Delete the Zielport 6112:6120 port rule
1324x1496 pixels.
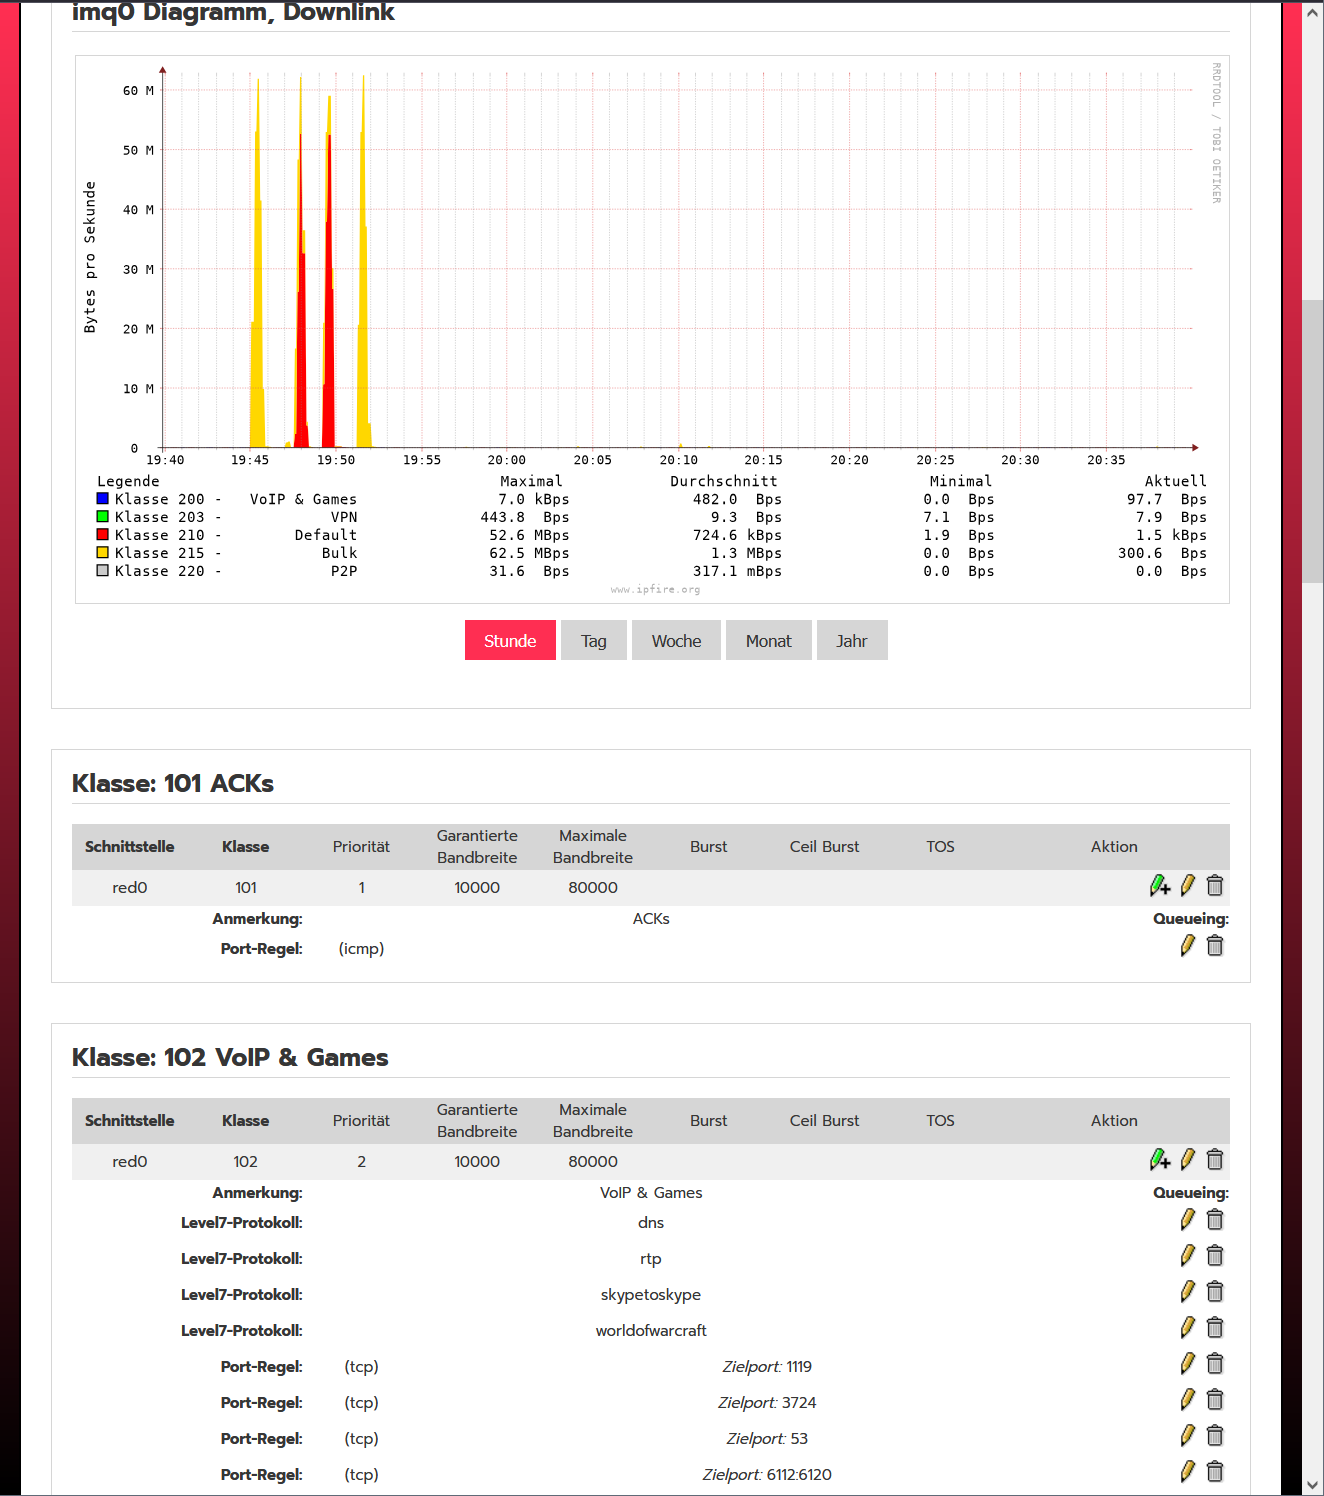point(1215,1471)
